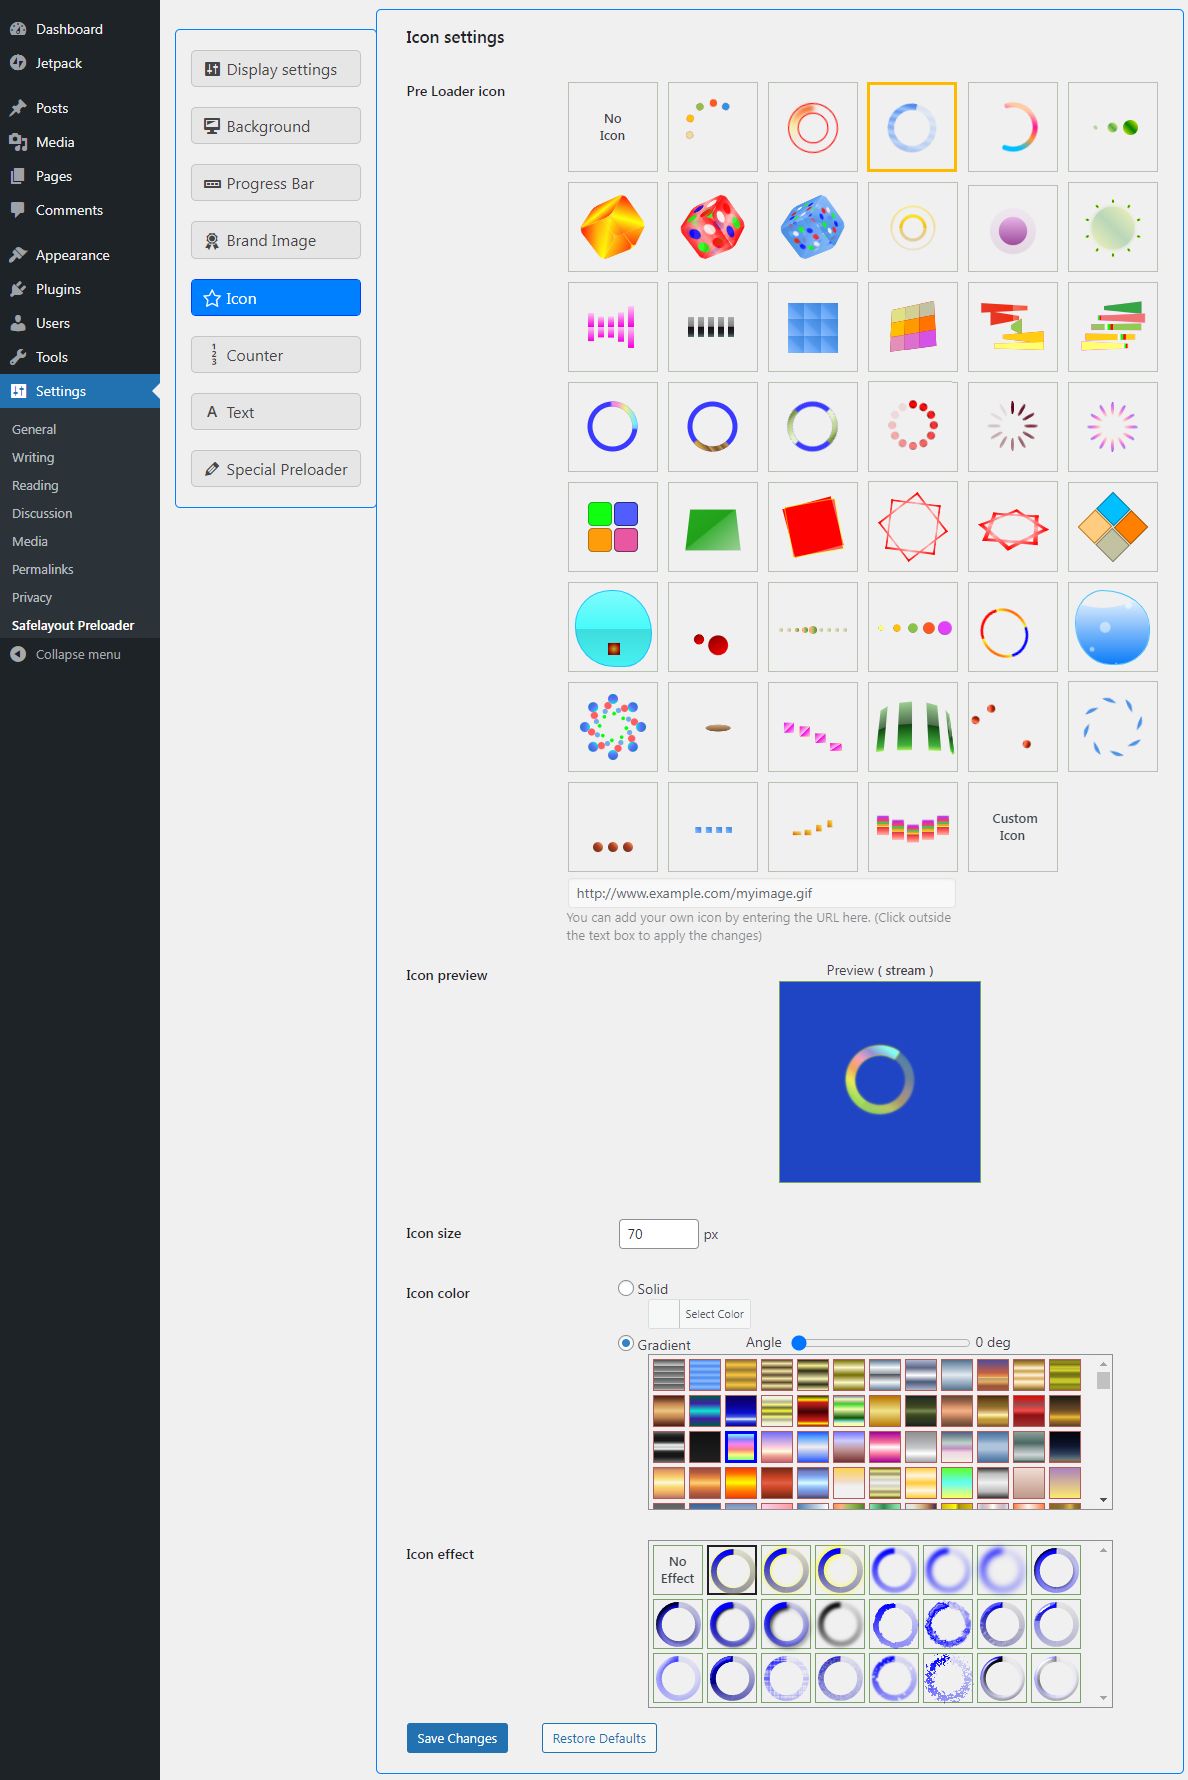Select the red dotted circle spinner icon

[912, 427]
